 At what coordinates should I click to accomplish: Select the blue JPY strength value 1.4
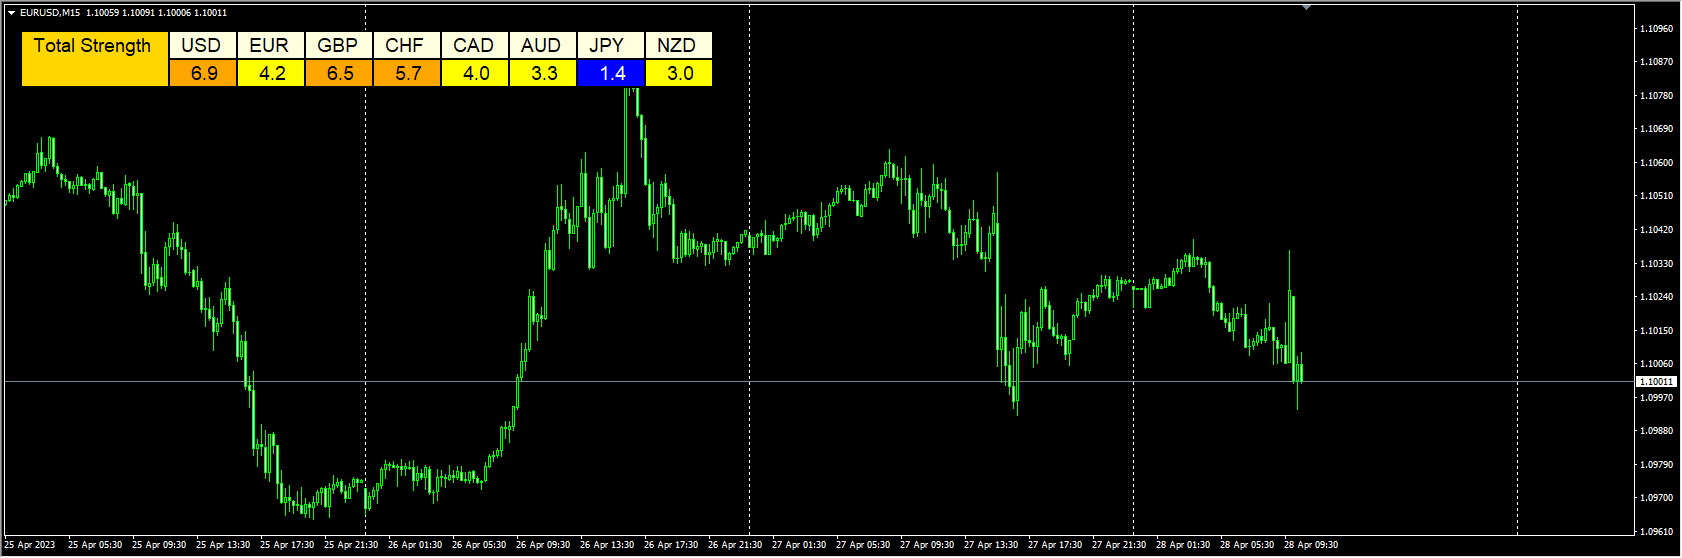[610, 73]
